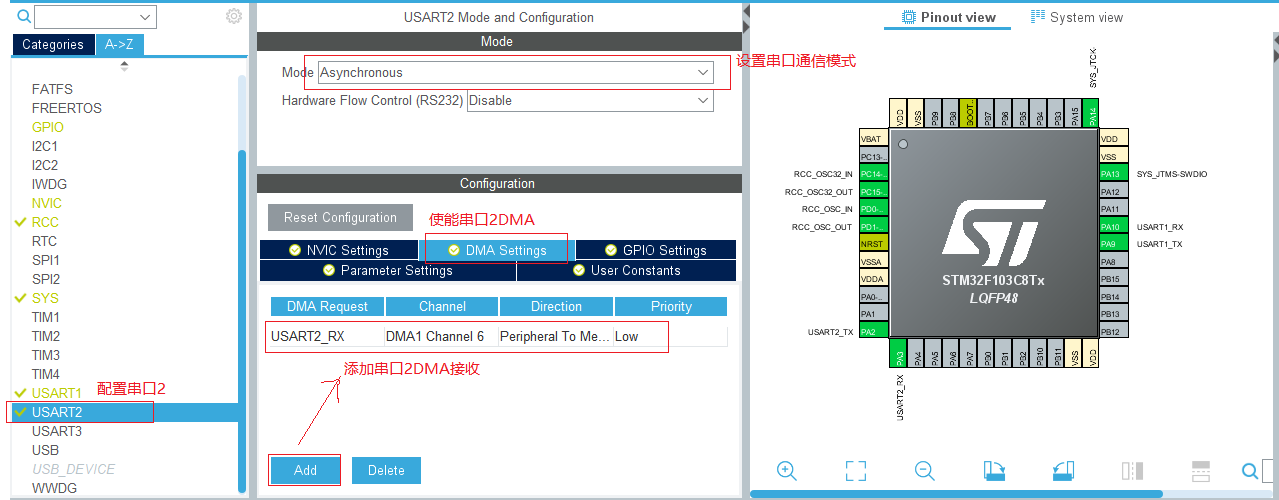Select NVIC in the peripheral list
Viewport: 1279px width, 500px height.
(46, 203)
